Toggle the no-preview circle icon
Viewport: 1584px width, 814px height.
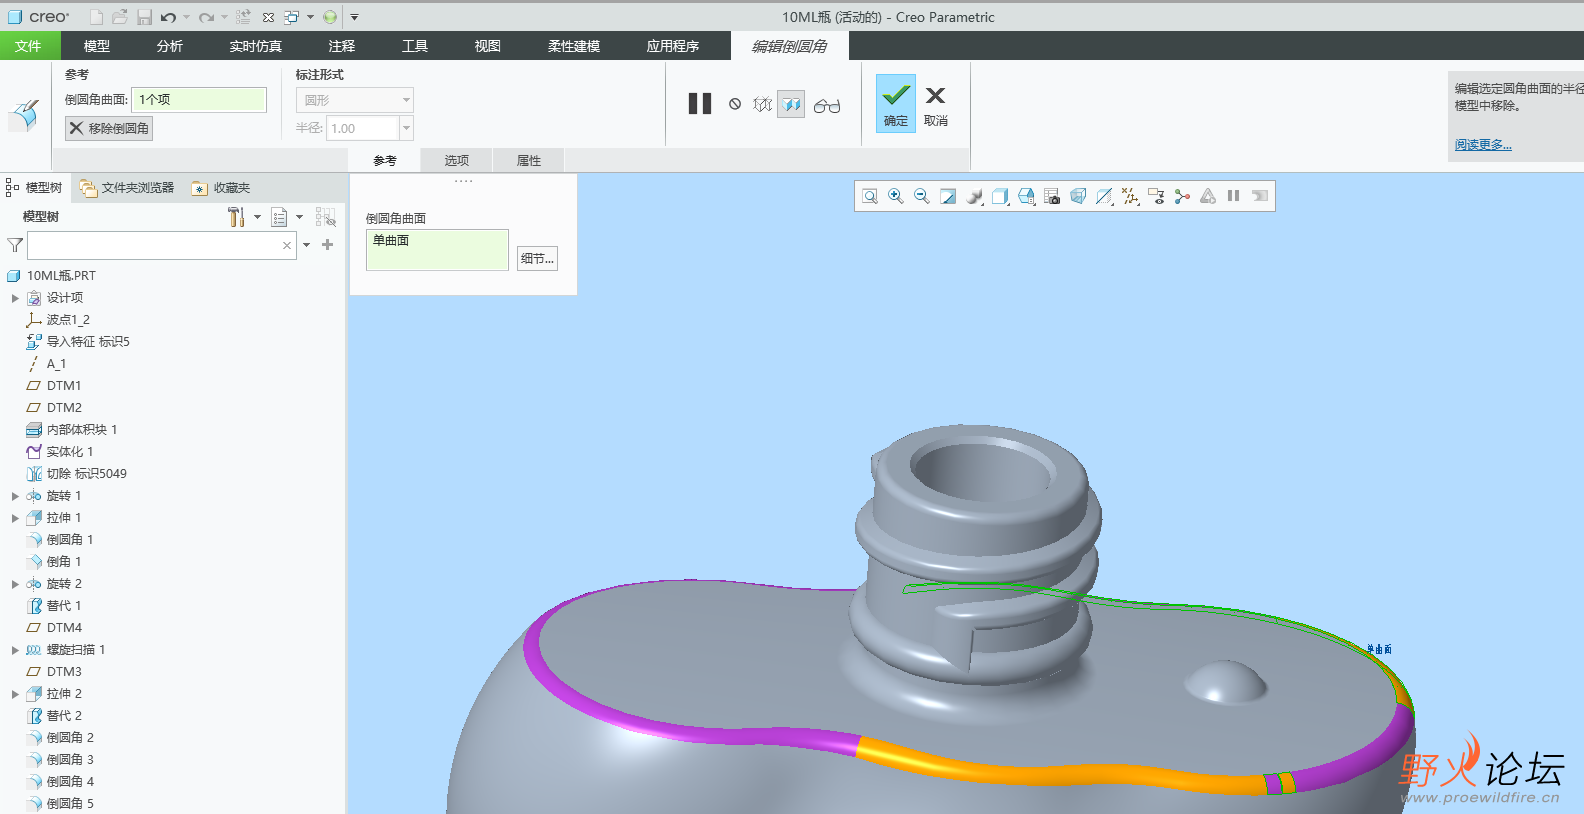735,104
